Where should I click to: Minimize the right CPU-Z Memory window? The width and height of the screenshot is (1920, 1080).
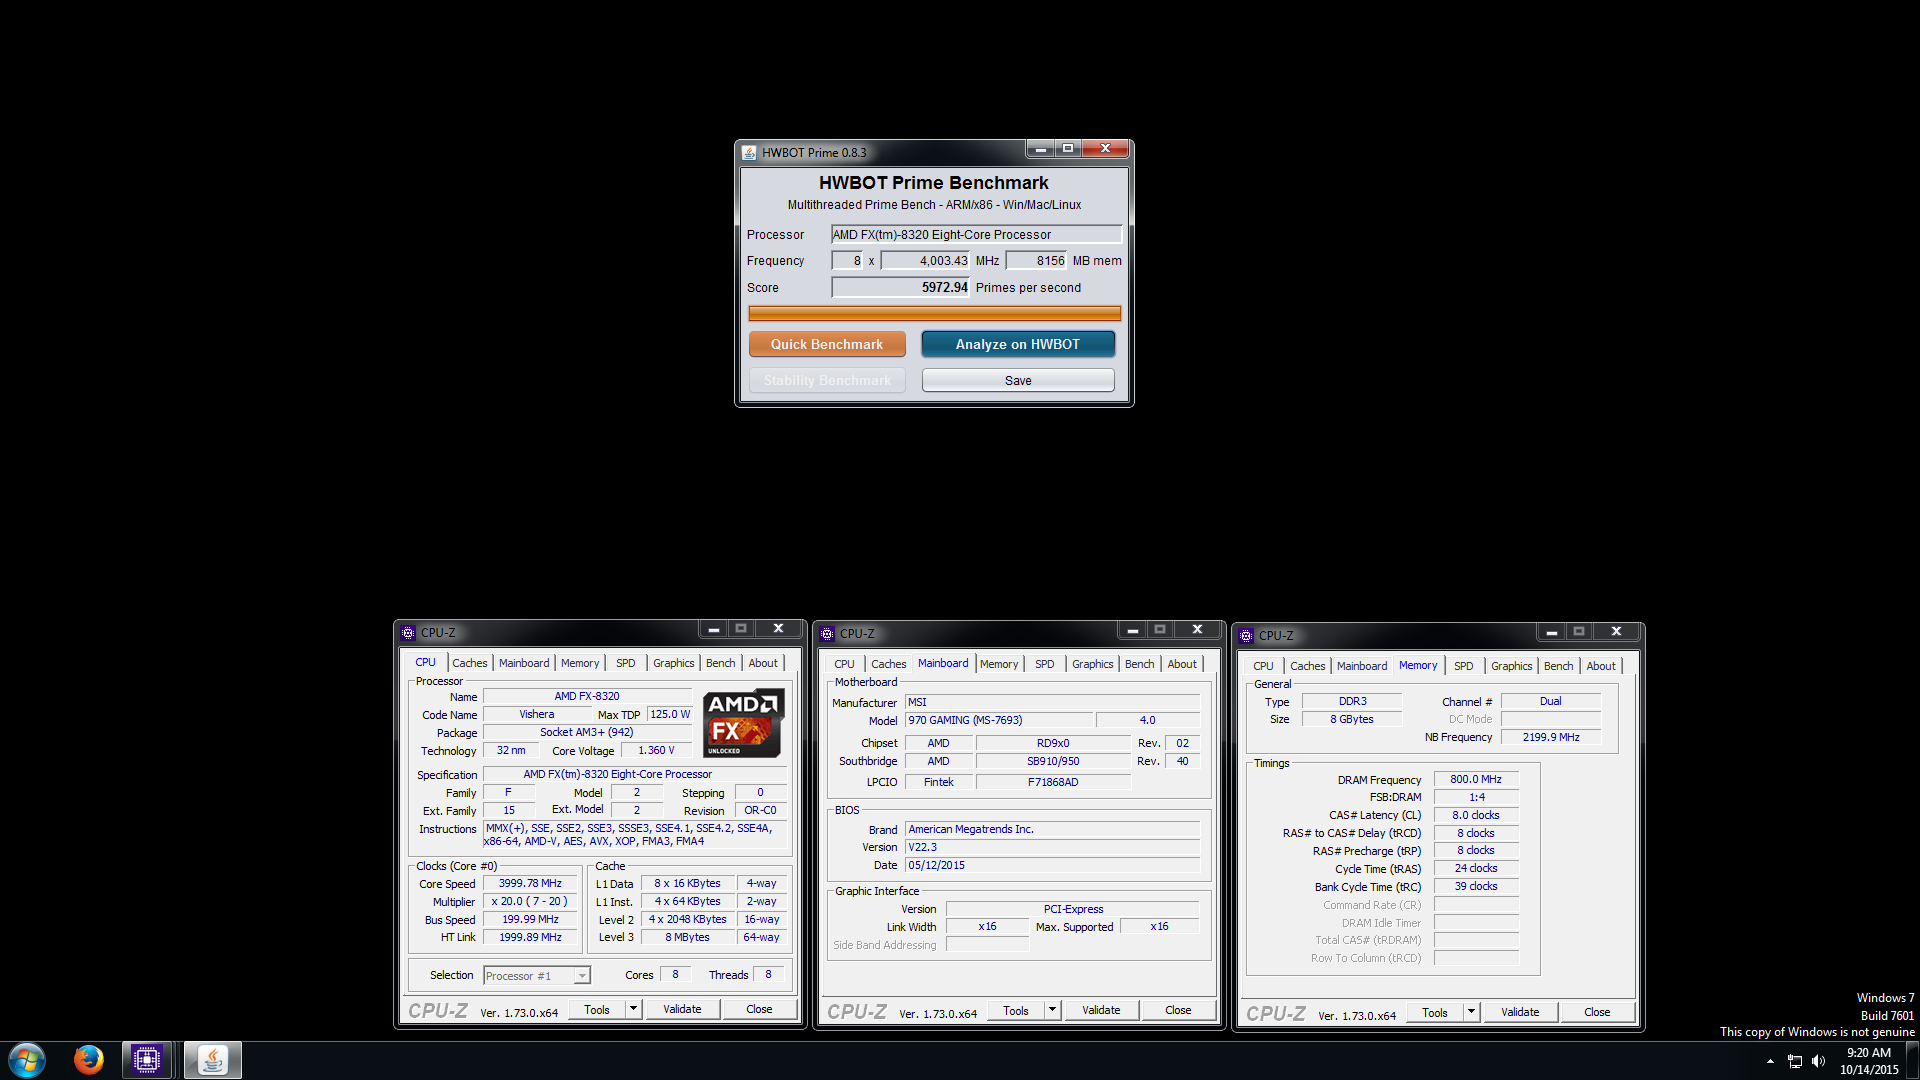(x=1551, y=632)
